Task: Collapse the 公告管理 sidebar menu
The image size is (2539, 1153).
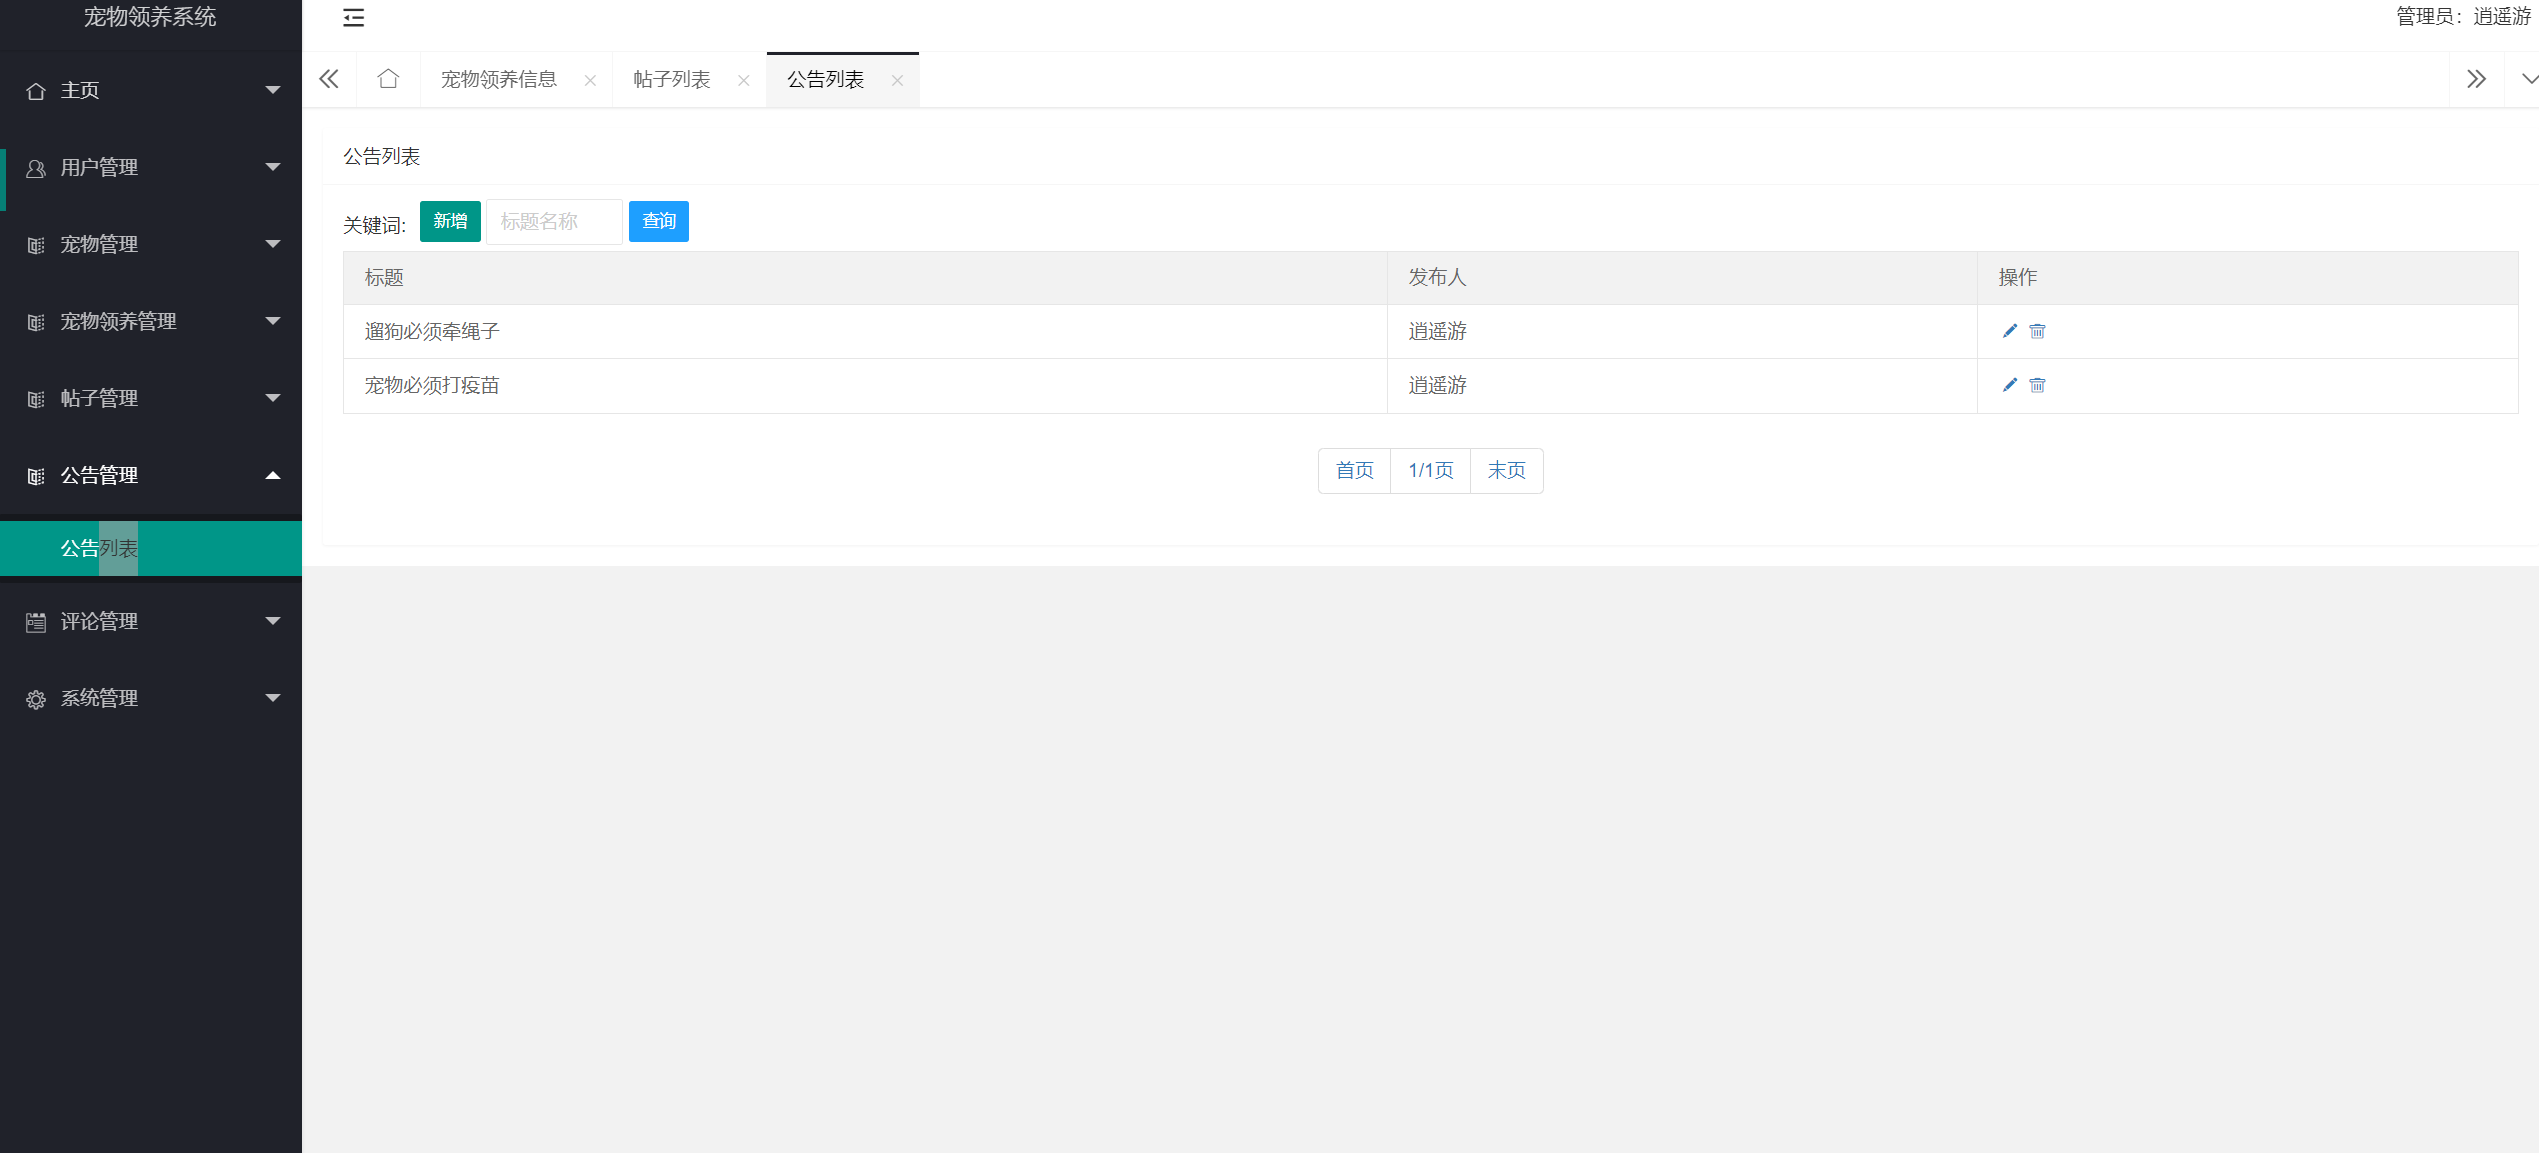Action: click(150, 476)
